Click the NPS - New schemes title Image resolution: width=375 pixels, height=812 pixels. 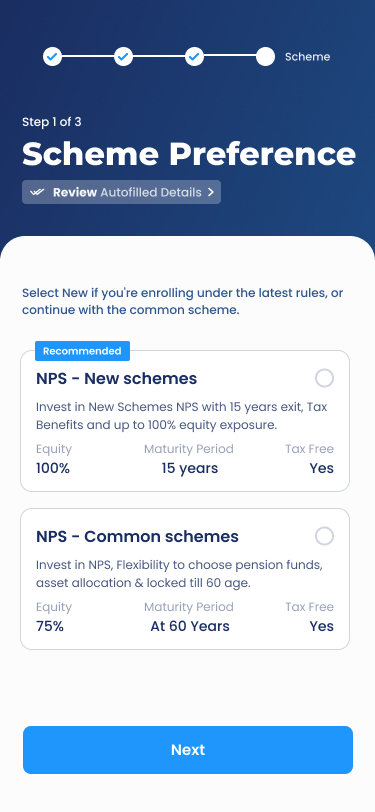coord(117,379)
